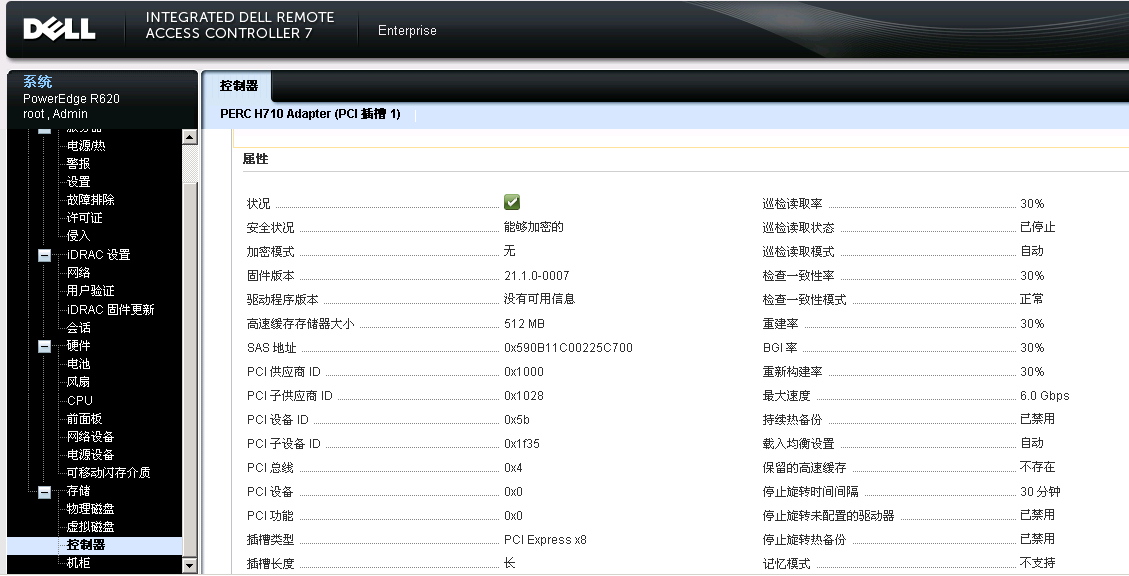This screenshot has height=576, width=1129.
Task: Select 控制器 in the sidebar tree
Action: [x=86, y=545]
